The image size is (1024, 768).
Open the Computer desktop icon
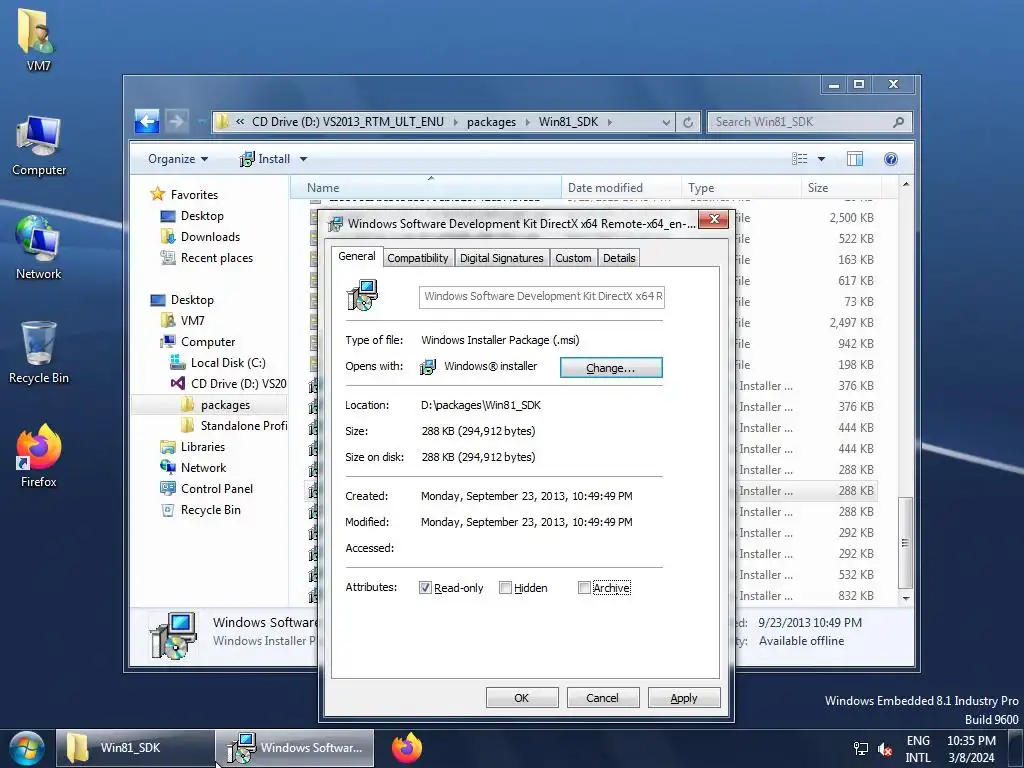click(39, 145)
